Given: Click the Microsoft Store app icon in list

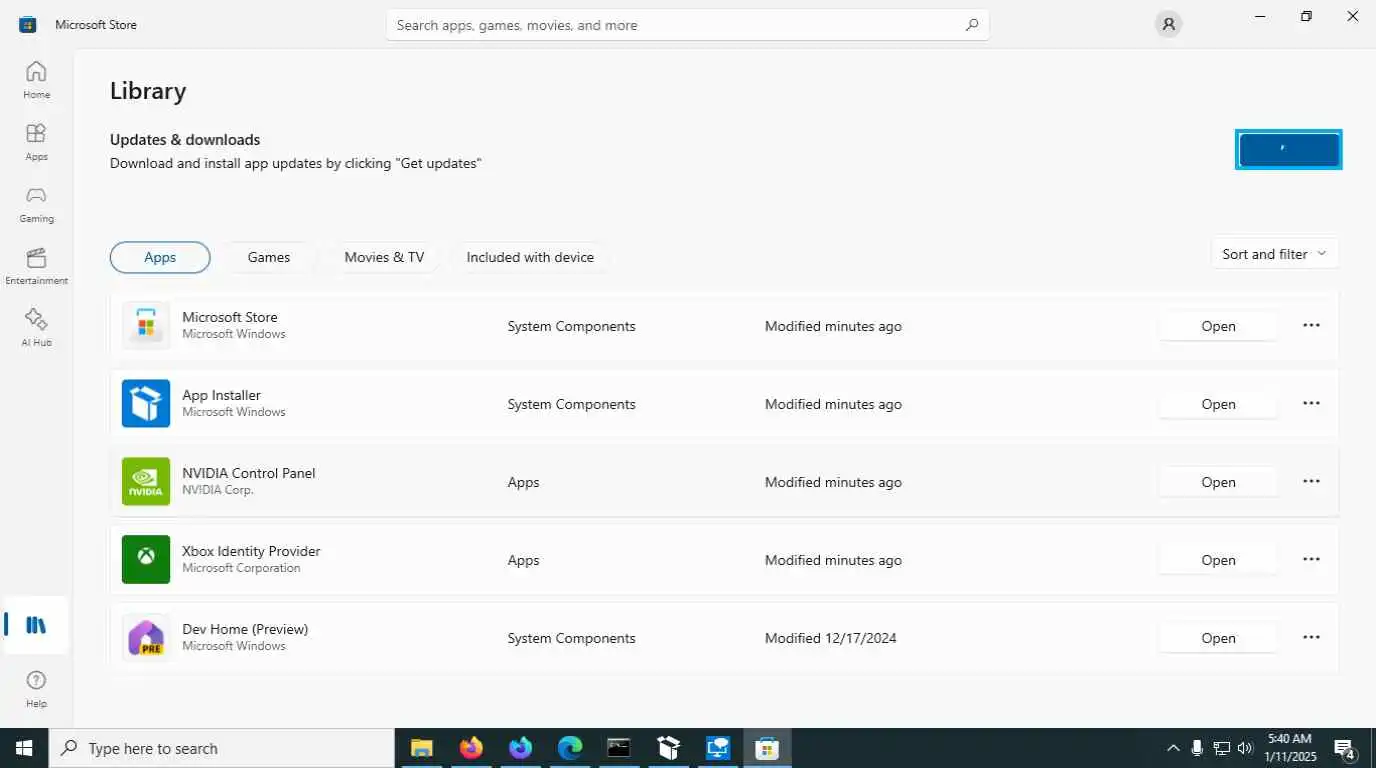Looking at the screenshot, I should click(146, 326).
